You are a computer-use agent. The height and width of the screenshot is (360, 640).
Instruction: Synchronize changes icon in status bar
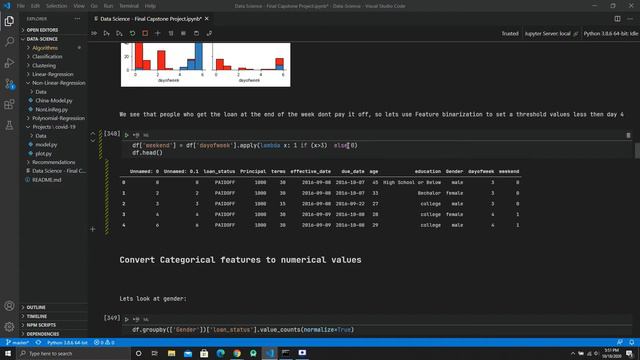point(38,342)
